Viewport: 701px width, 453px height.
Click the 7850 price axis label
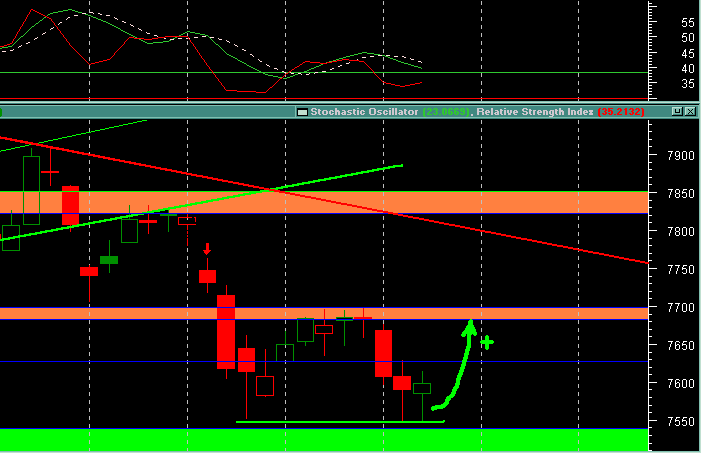pyautogui.click(x=680, y=194)
